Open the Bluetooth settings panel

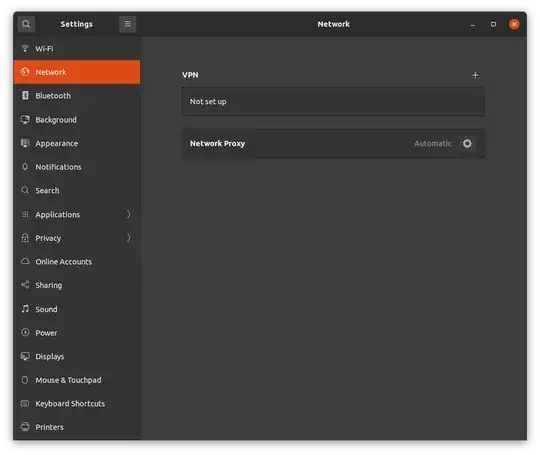(x=77, y=95)
